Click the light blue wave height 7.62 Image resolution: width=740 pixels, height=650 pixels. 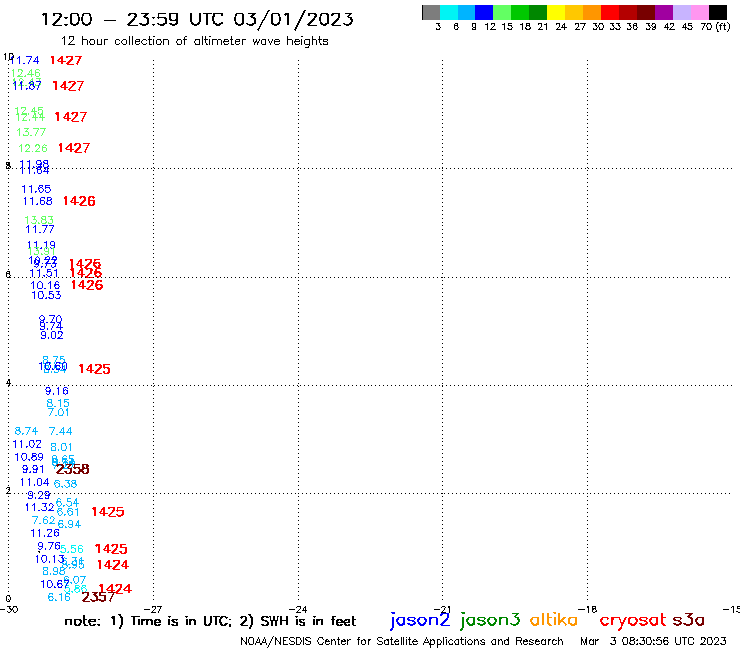pyautogui.click(x=43, y=520)
